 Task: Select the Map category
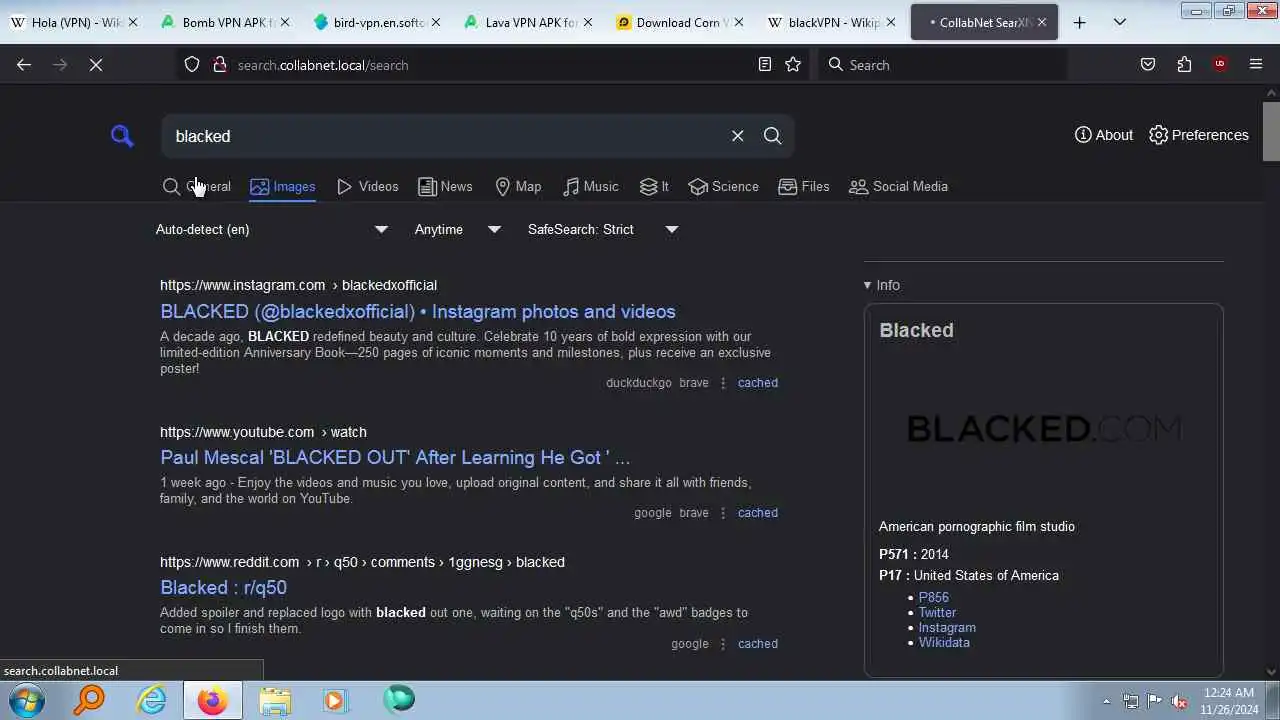pyautogui.click(x=518, y=186)
